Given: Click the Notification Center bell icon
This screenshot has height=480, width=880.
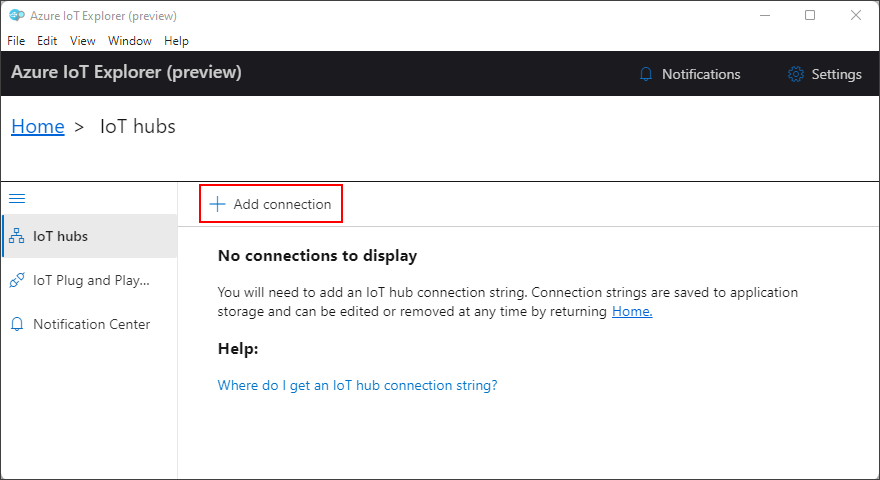Looking at the screenshot, I should pos(16,324).
